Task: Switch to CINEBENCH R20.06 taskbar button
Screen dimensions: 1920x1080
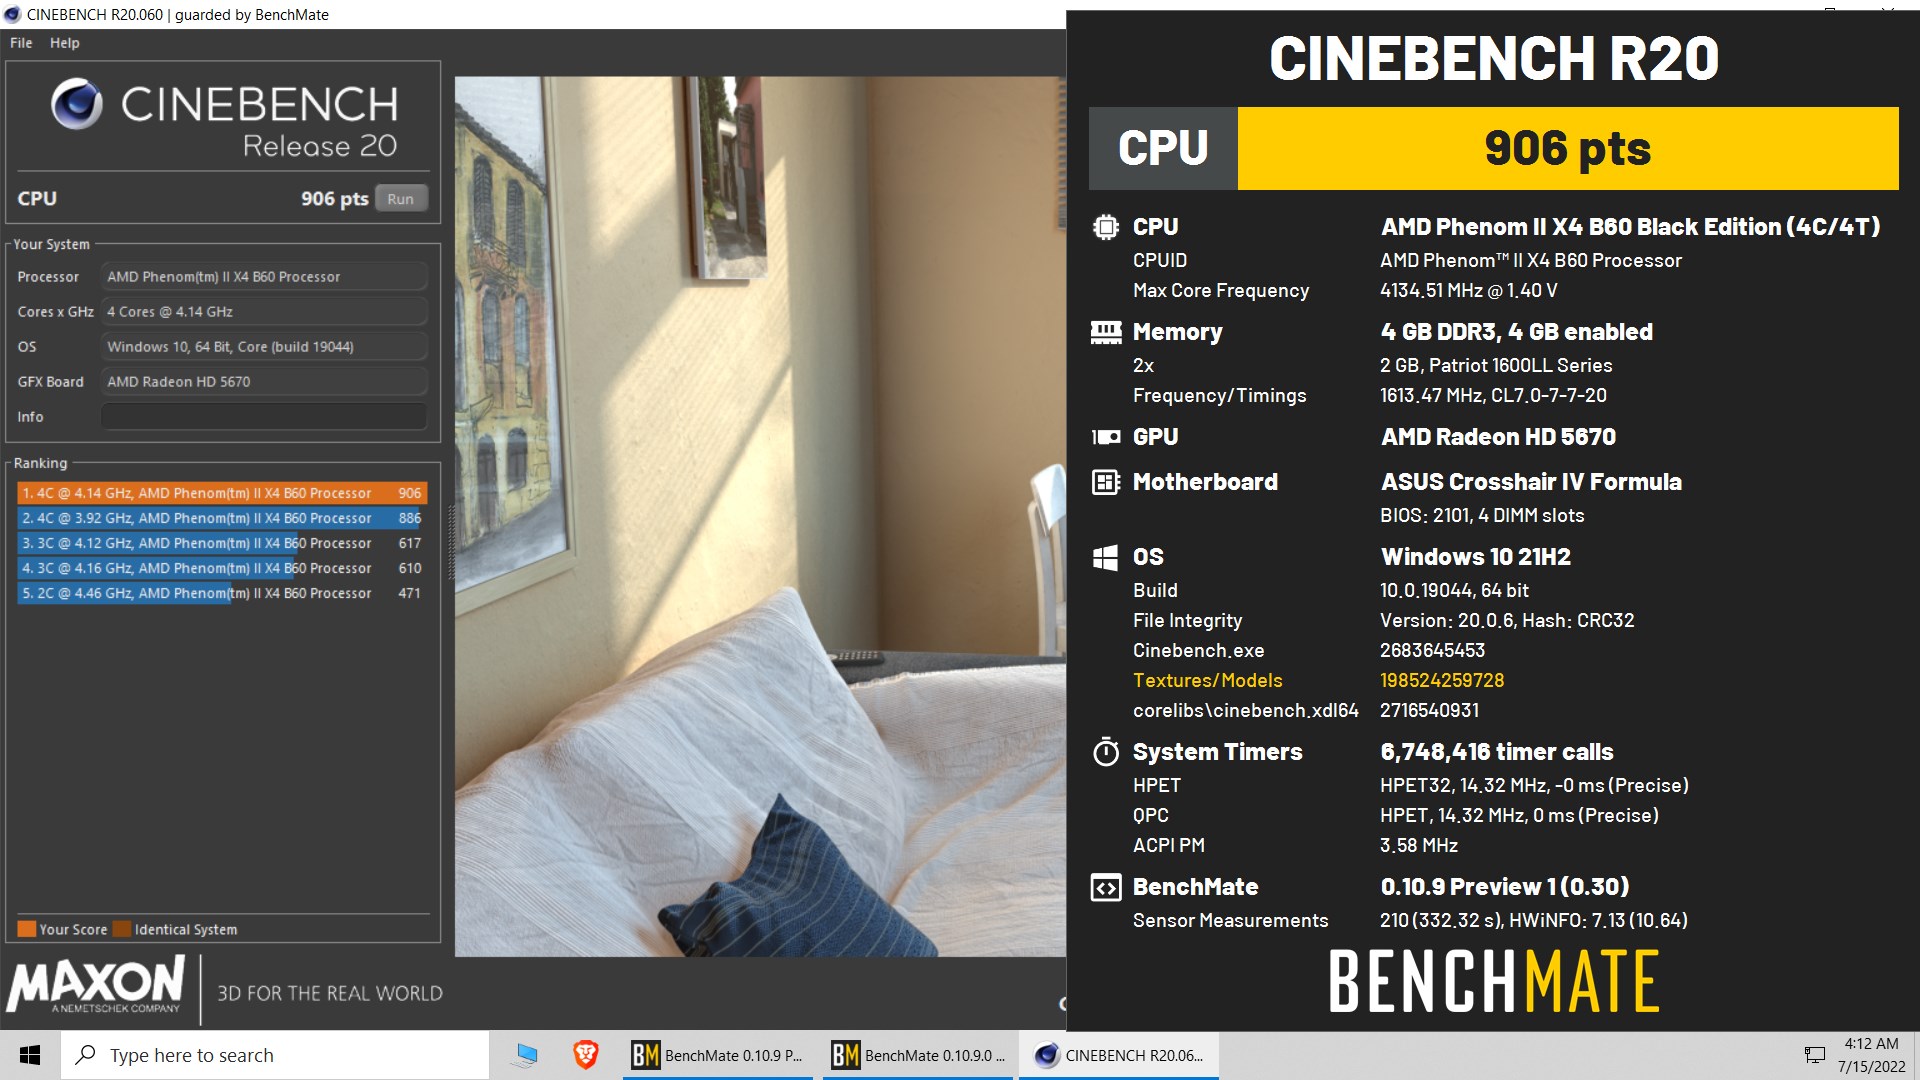Action: 1119,1055
